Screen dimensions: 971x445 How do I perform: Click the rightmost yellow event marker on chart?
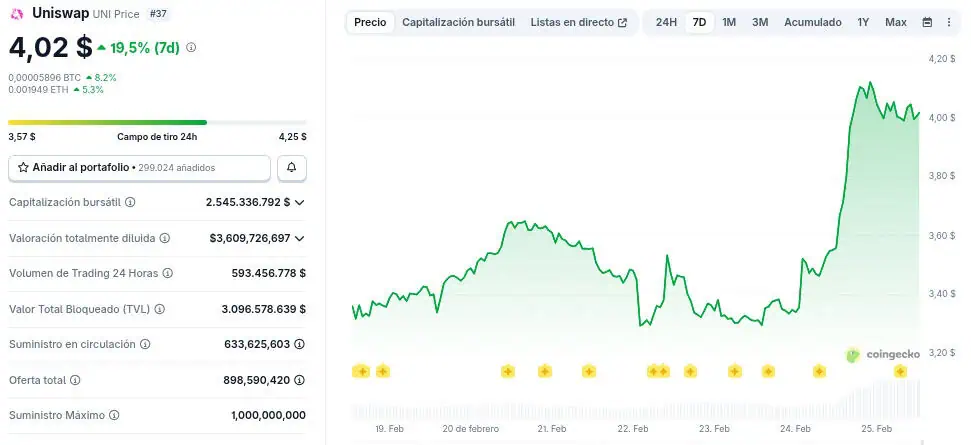point(900,371)
